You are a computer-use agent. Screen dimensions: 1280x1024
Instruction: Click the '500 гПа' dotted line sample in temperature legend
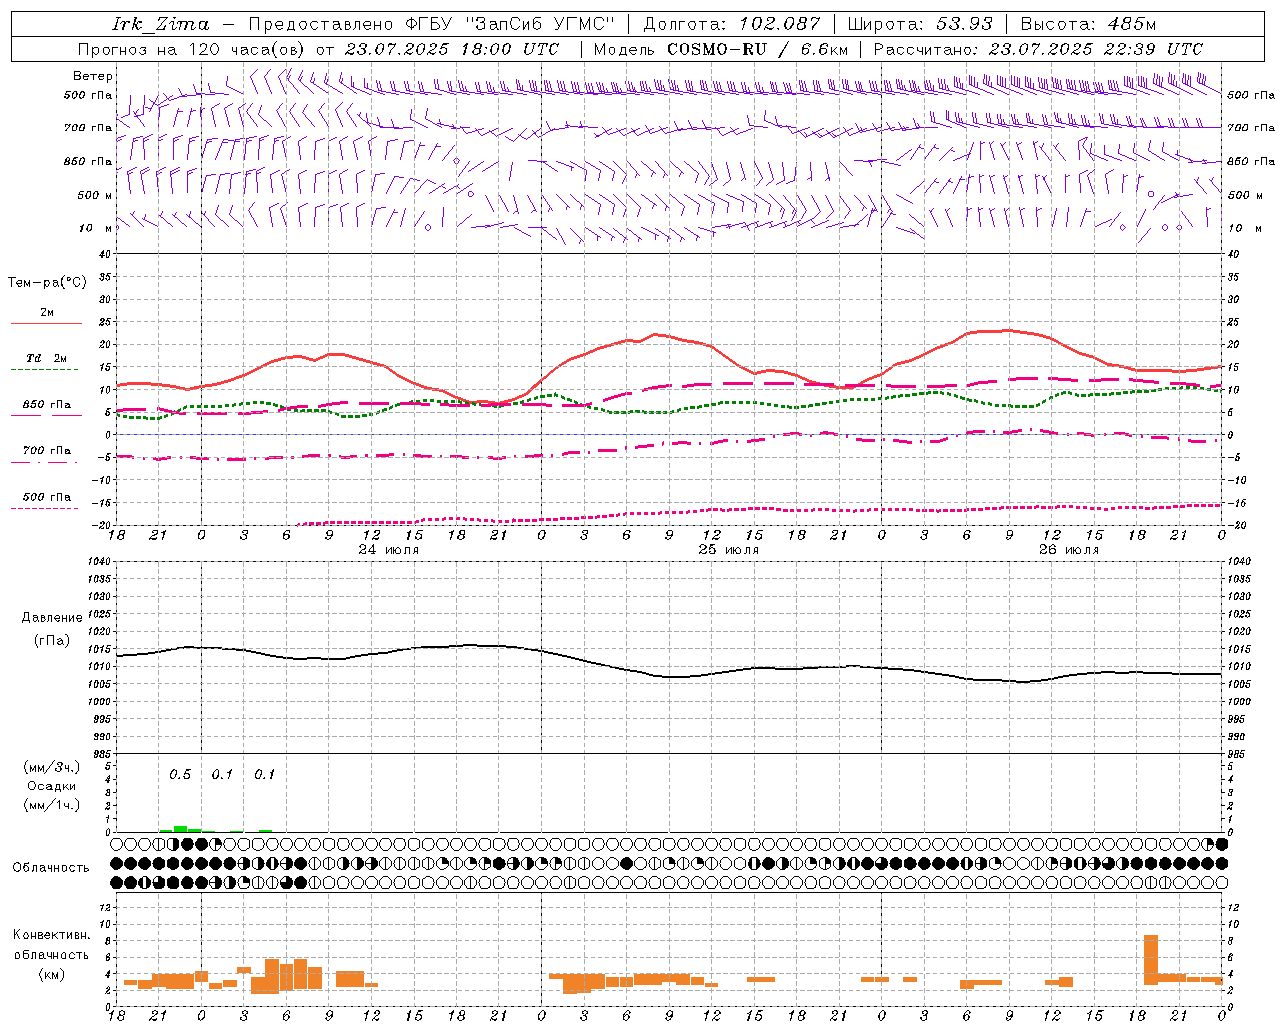point(46,508)
